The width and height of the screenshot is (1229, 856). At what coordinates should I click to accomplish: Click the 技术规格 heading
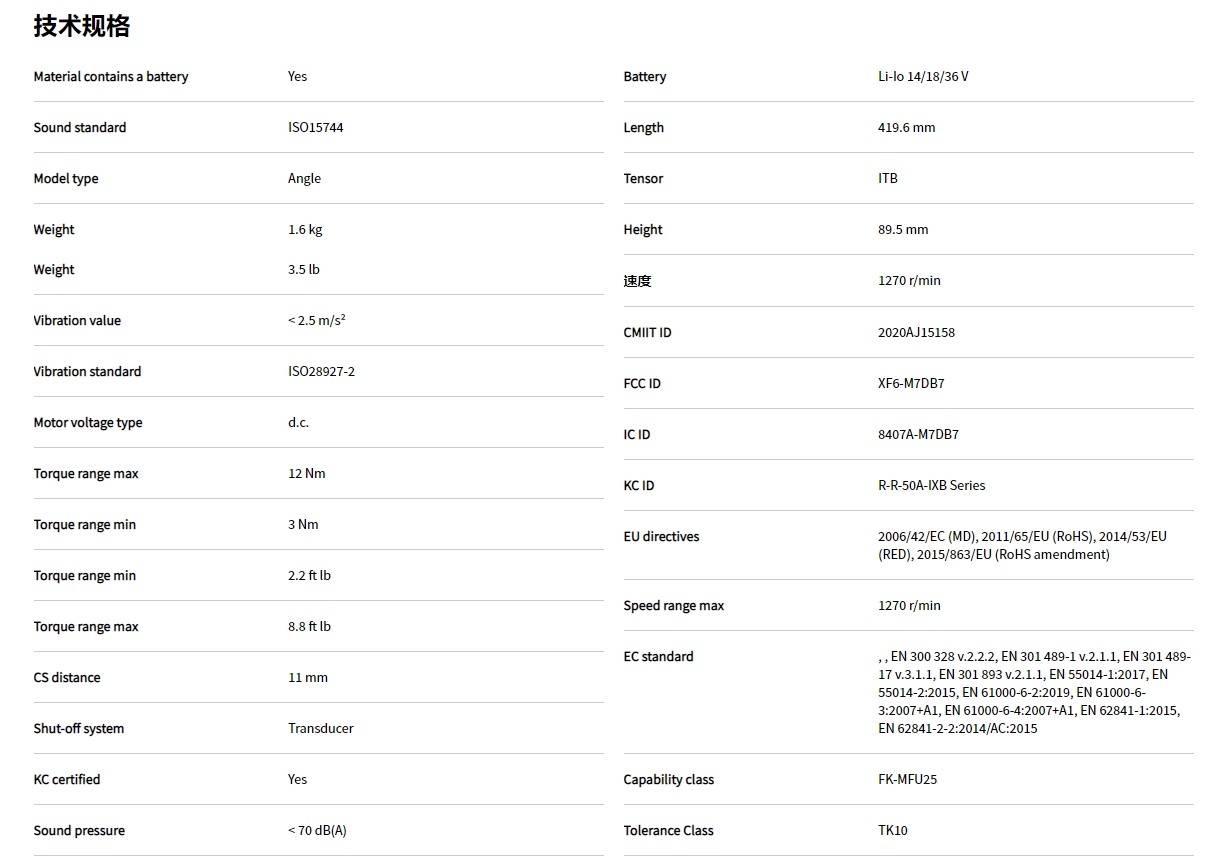tap(81, 26)
